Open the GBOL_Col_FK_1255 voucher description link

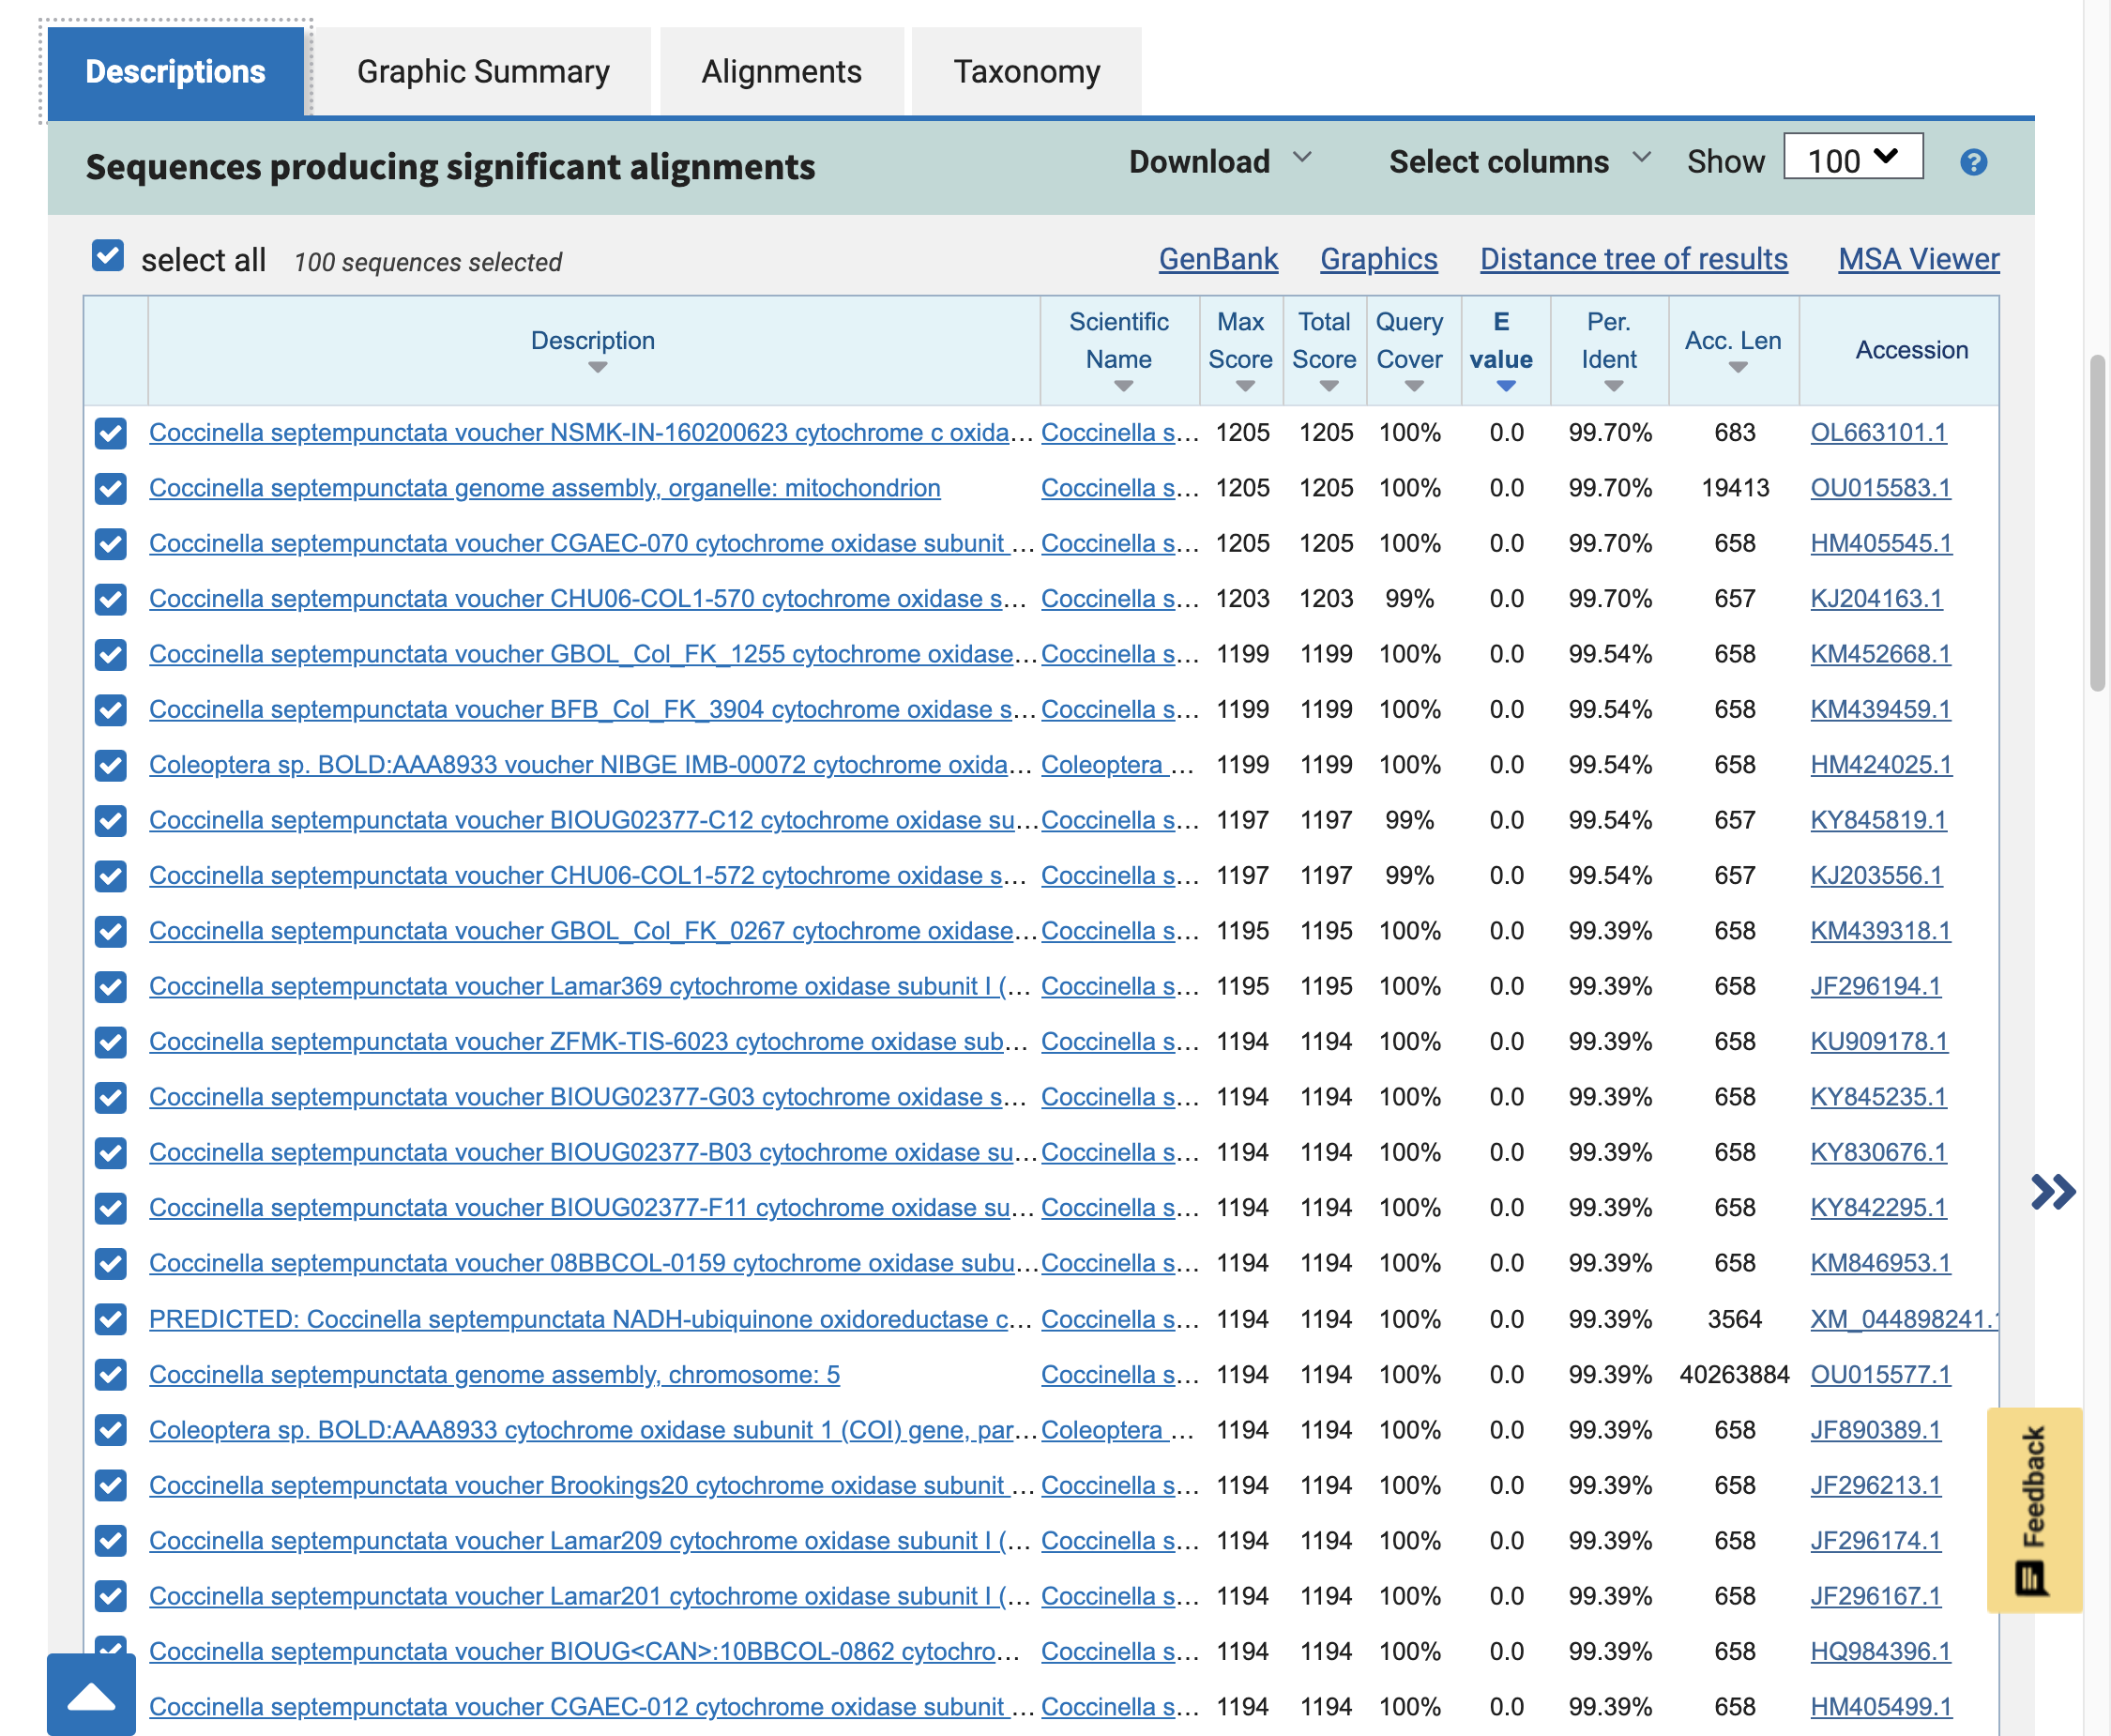click(592, 654)
